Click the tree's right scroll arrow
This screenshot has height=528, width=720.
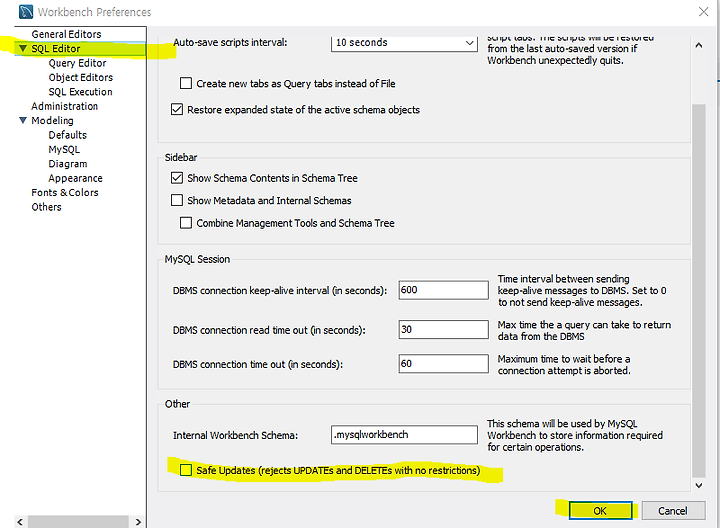pyautogui.click(x=138, y=522)
